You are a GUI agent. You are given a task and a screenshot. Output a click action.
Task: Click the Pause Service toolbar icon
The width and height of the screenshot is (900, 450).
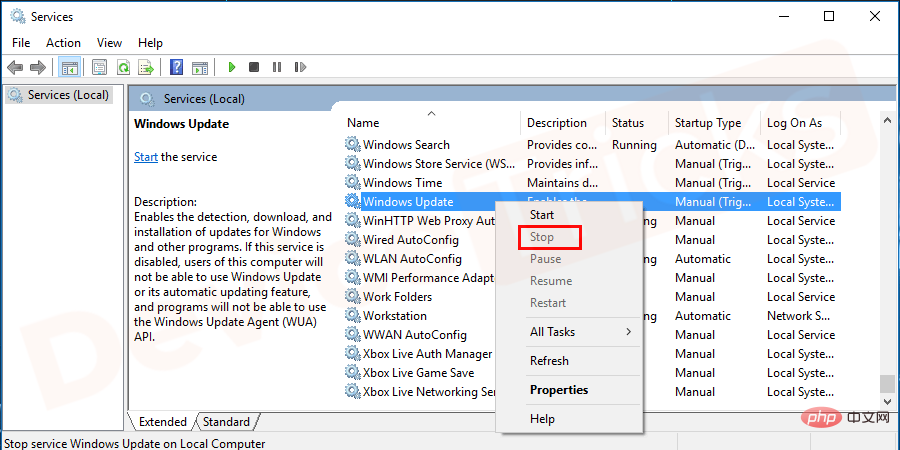[277, 68]
